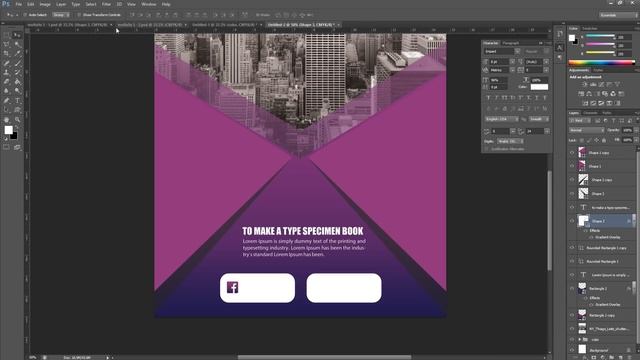The height and width of the screenshot is (360, 640).
Task: Switch to the Paths tab
Action: (x=607, y=113)
